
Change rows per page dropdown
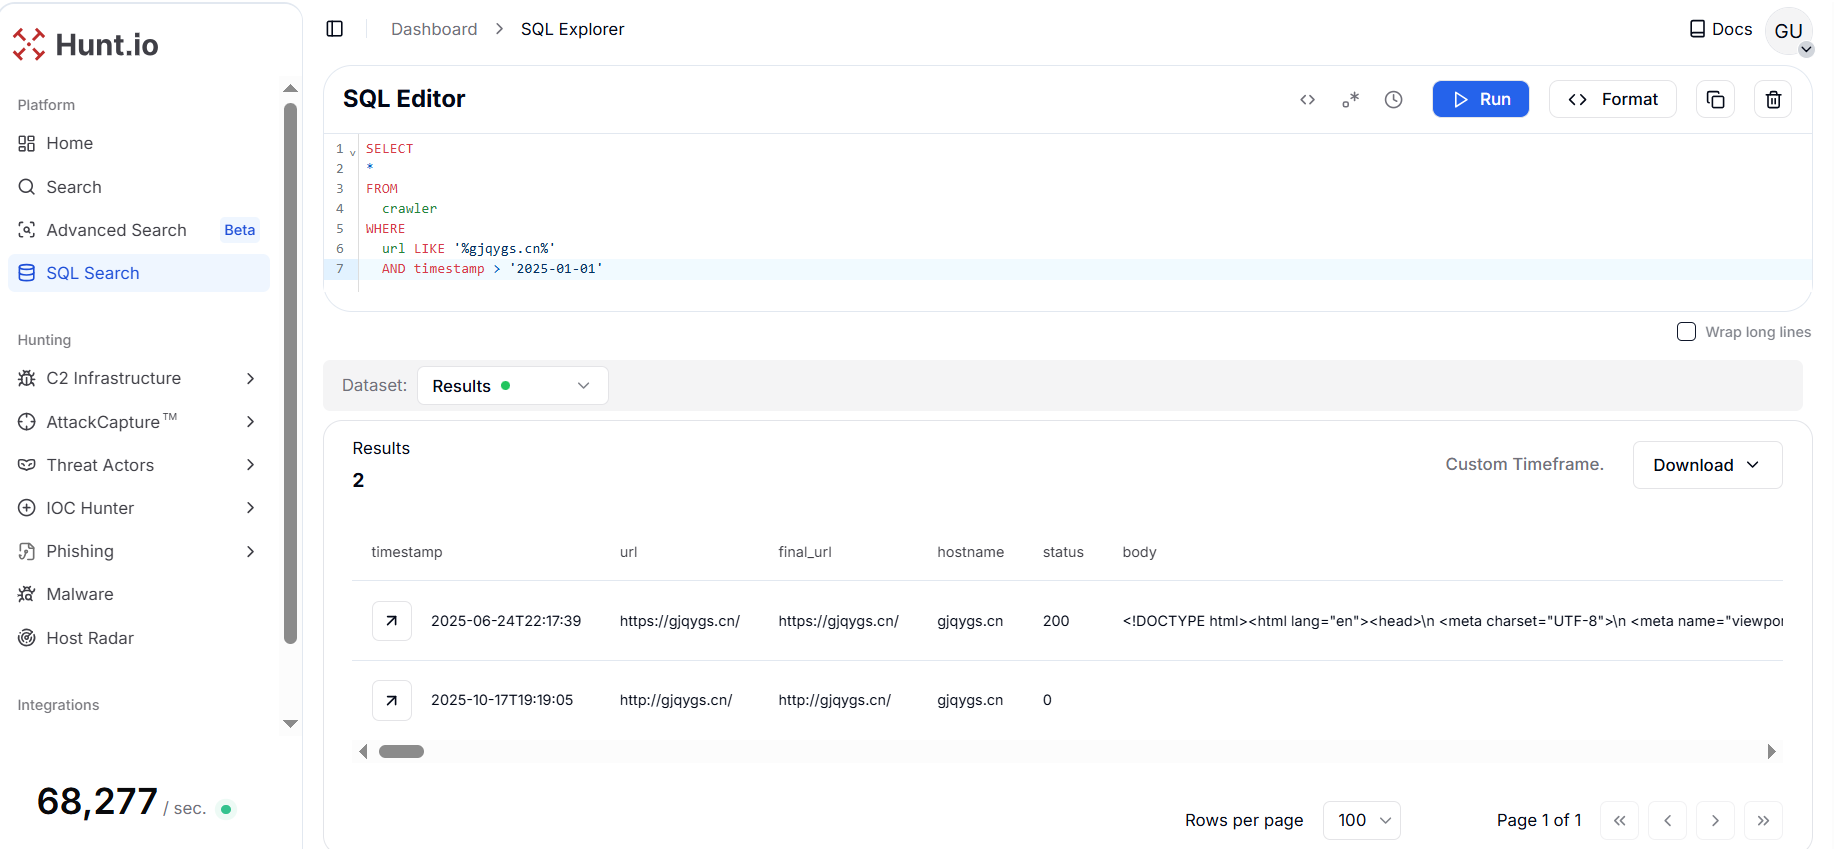(x=1361, y=820)
